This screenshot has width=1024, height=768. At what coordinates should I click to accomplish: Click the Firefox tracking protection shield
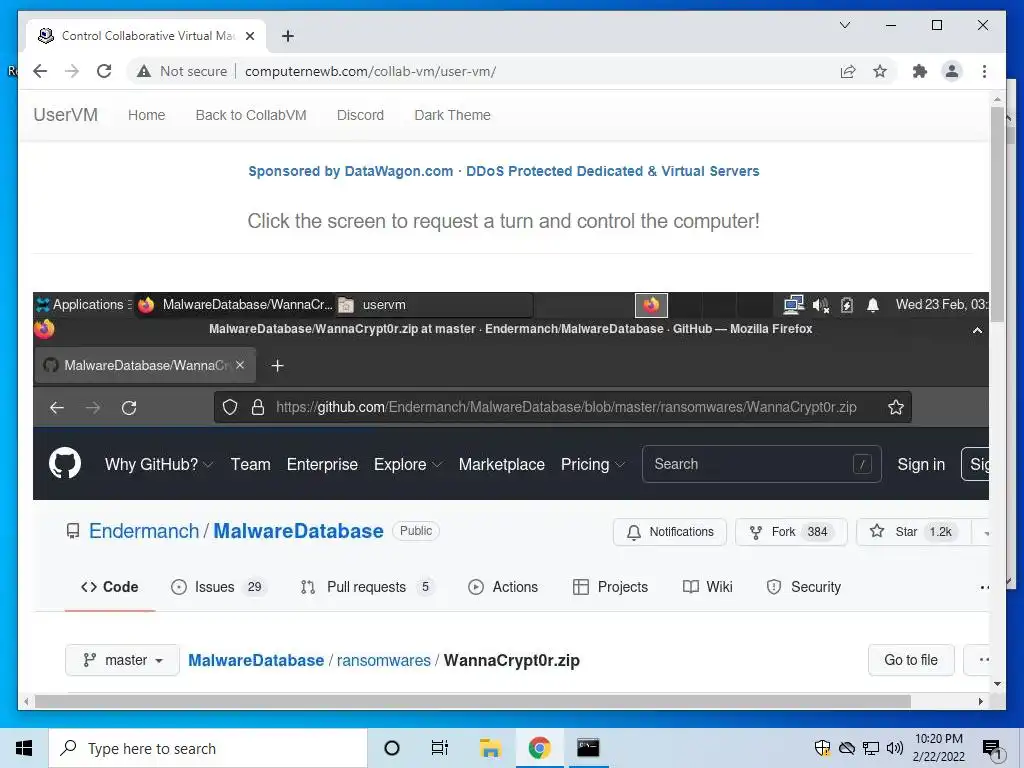(x=230, y=408)
